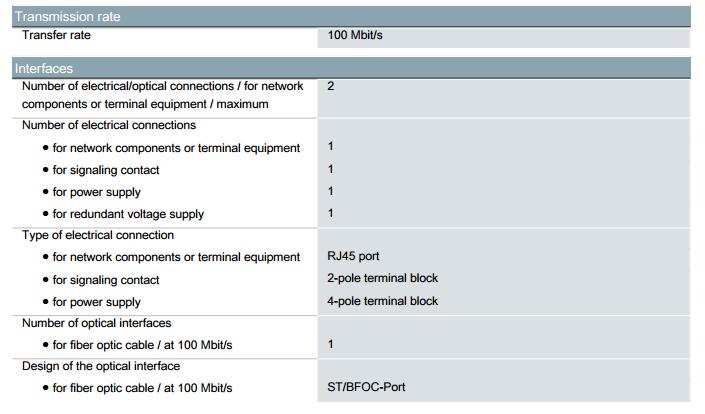
Task: Select for power supply under Type of electrical connection
Action: coord(92,302)
